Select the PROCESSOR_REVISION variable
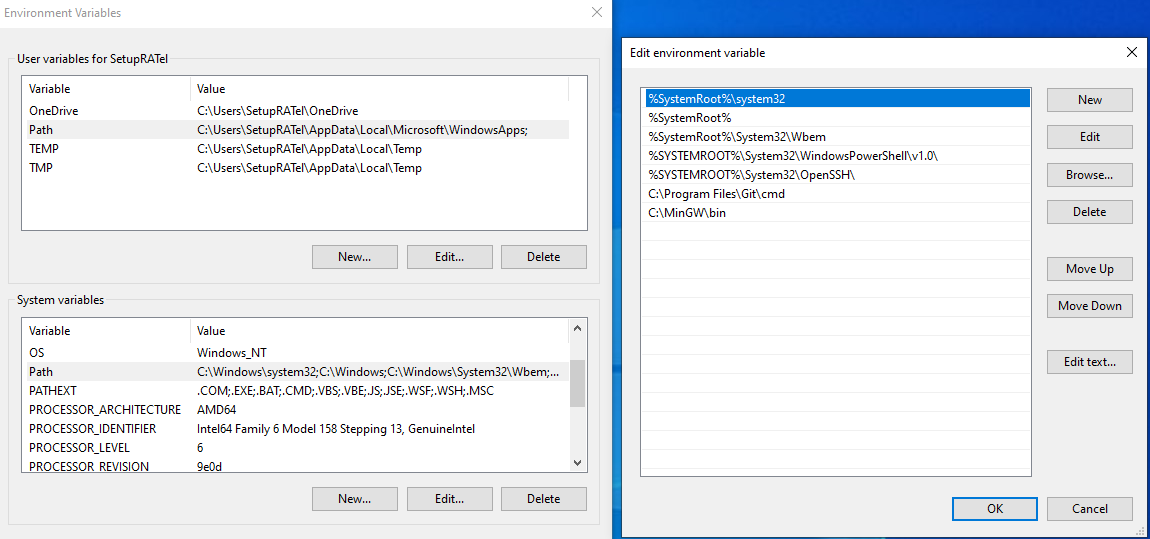The image size is (1150, 539). tap(296, 466)
